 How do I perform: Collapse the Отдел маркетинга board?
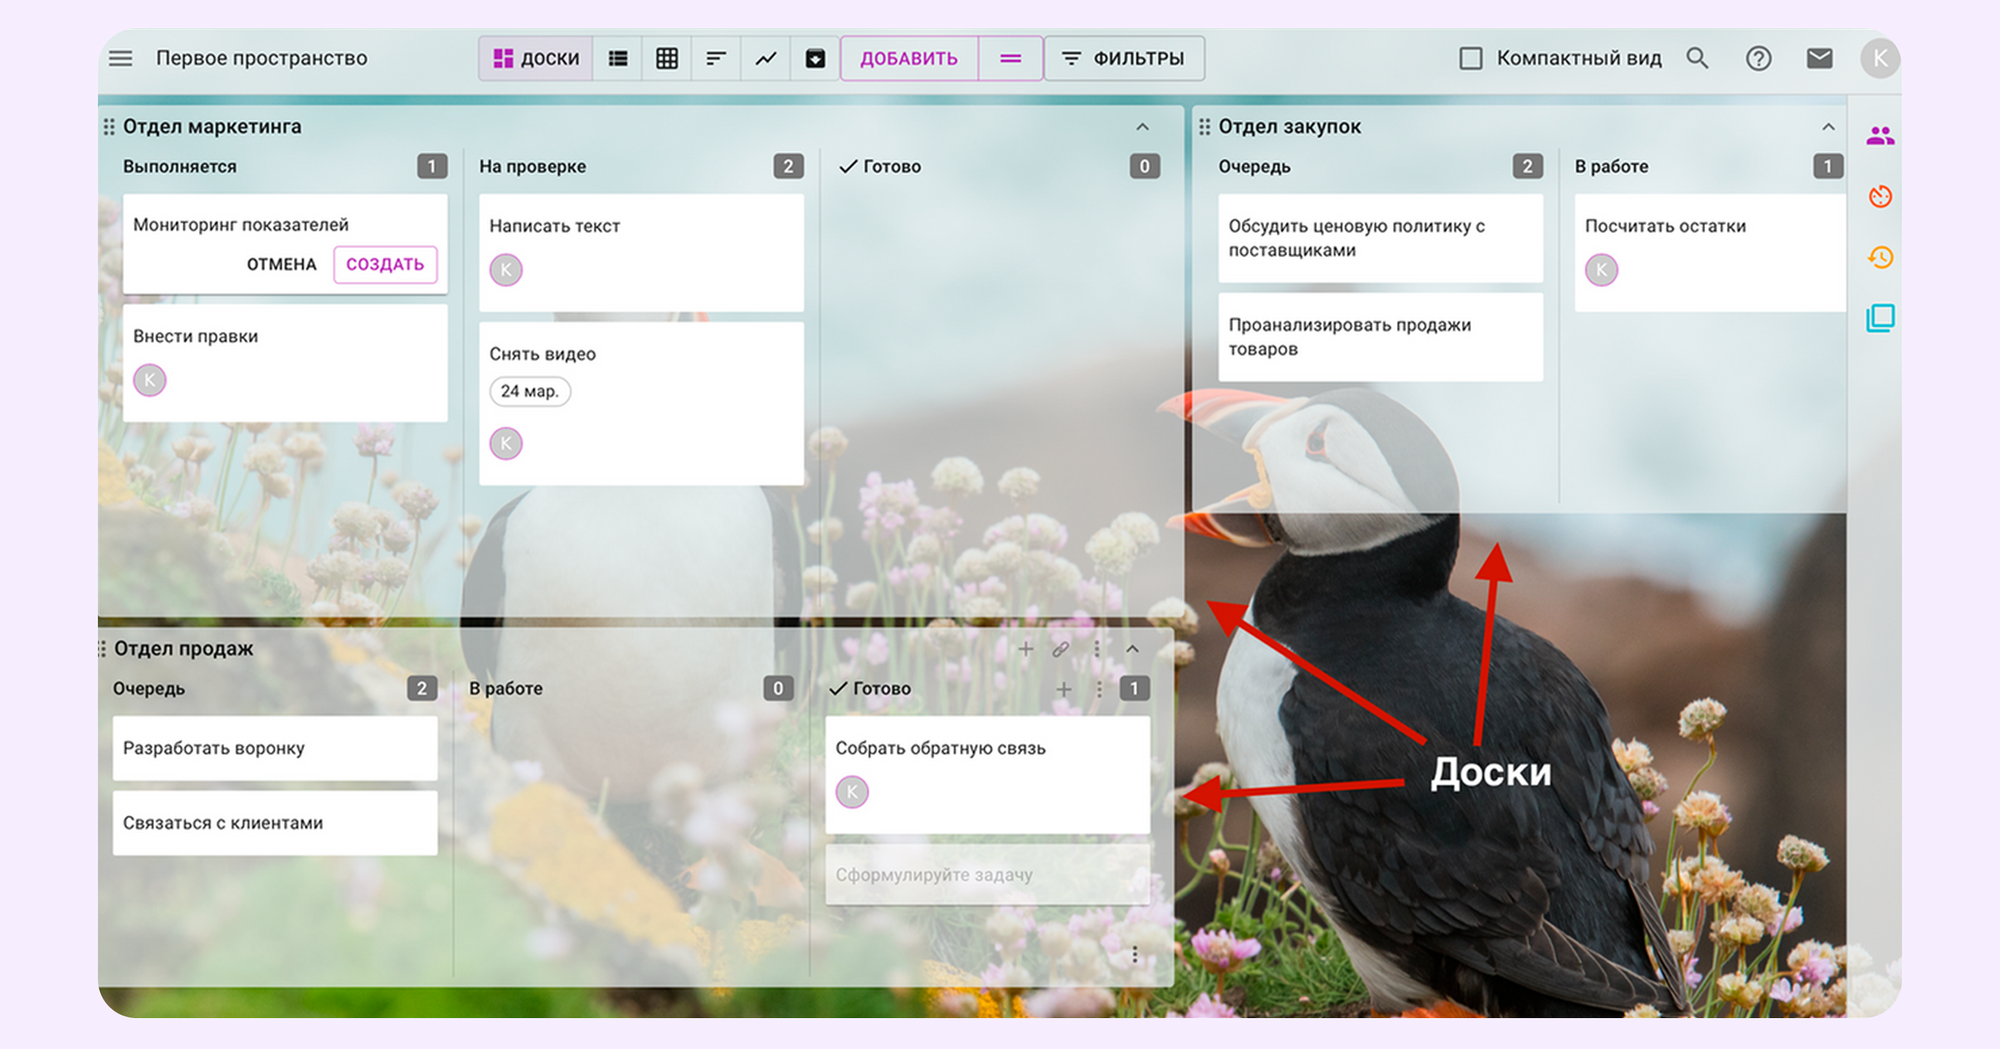1142,127
